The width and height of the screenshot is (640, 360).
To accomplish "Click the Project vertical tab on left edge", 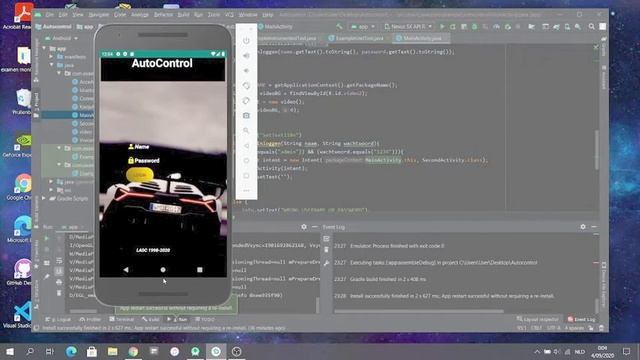I will (36, 105).
